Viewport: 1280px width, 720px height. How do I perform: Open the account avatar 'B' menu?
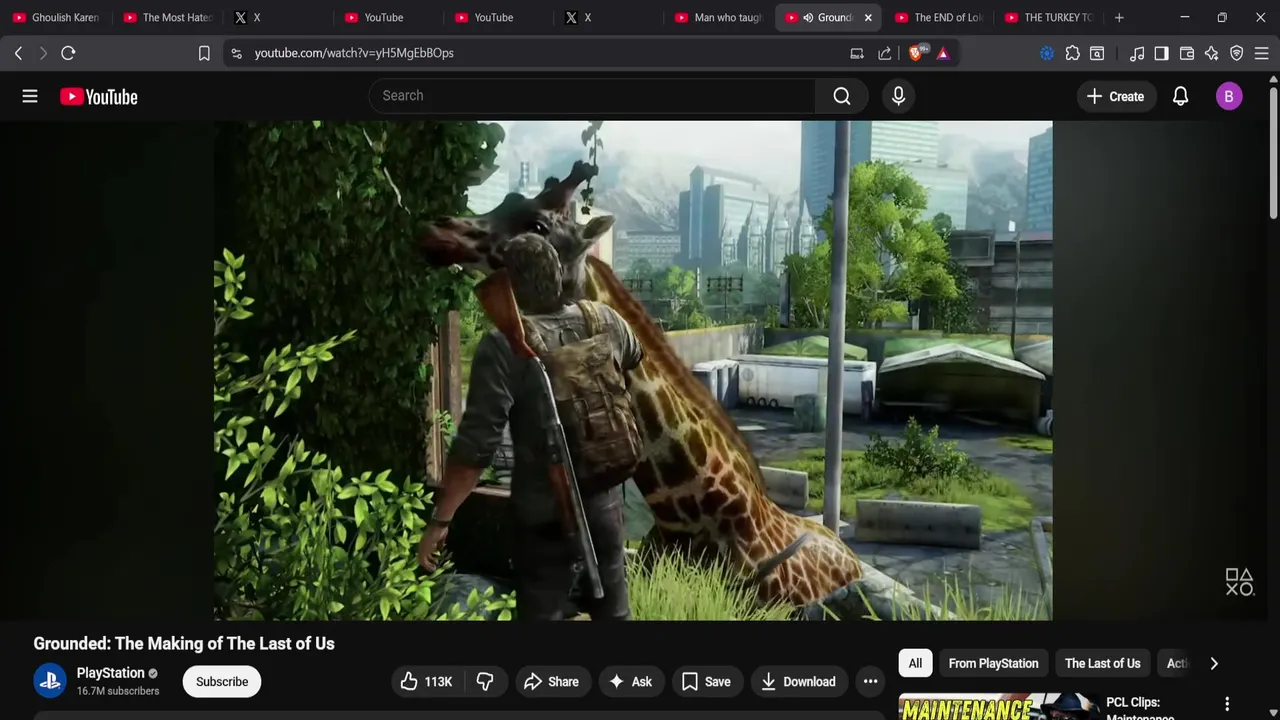tap(1229, 96)
